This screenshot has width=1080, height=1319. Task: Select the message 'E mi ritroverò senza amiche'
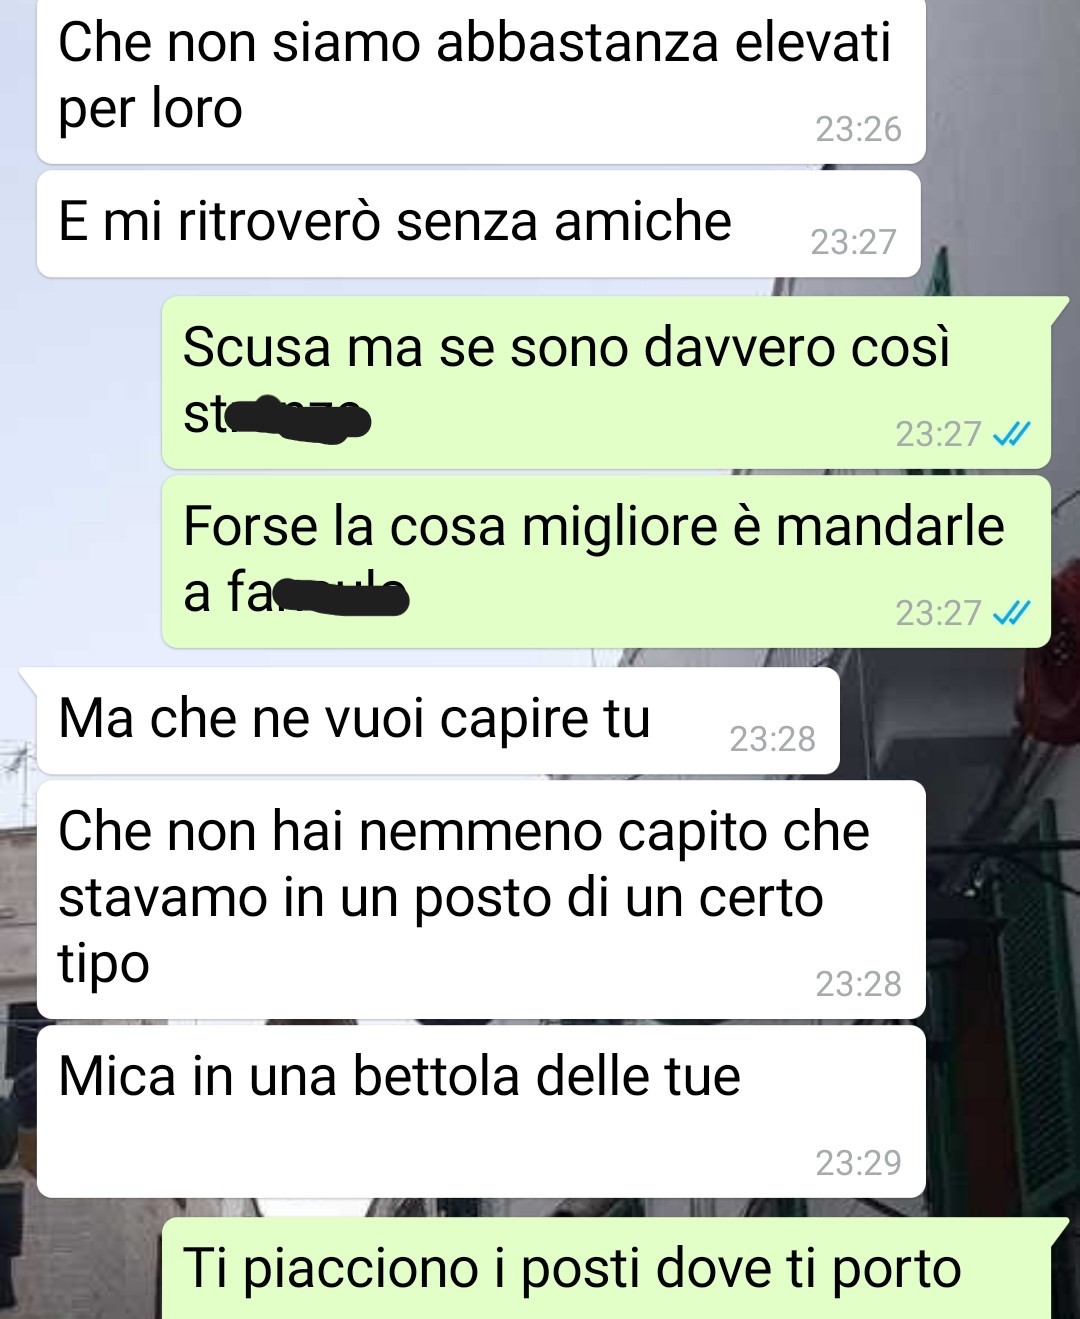478,224
